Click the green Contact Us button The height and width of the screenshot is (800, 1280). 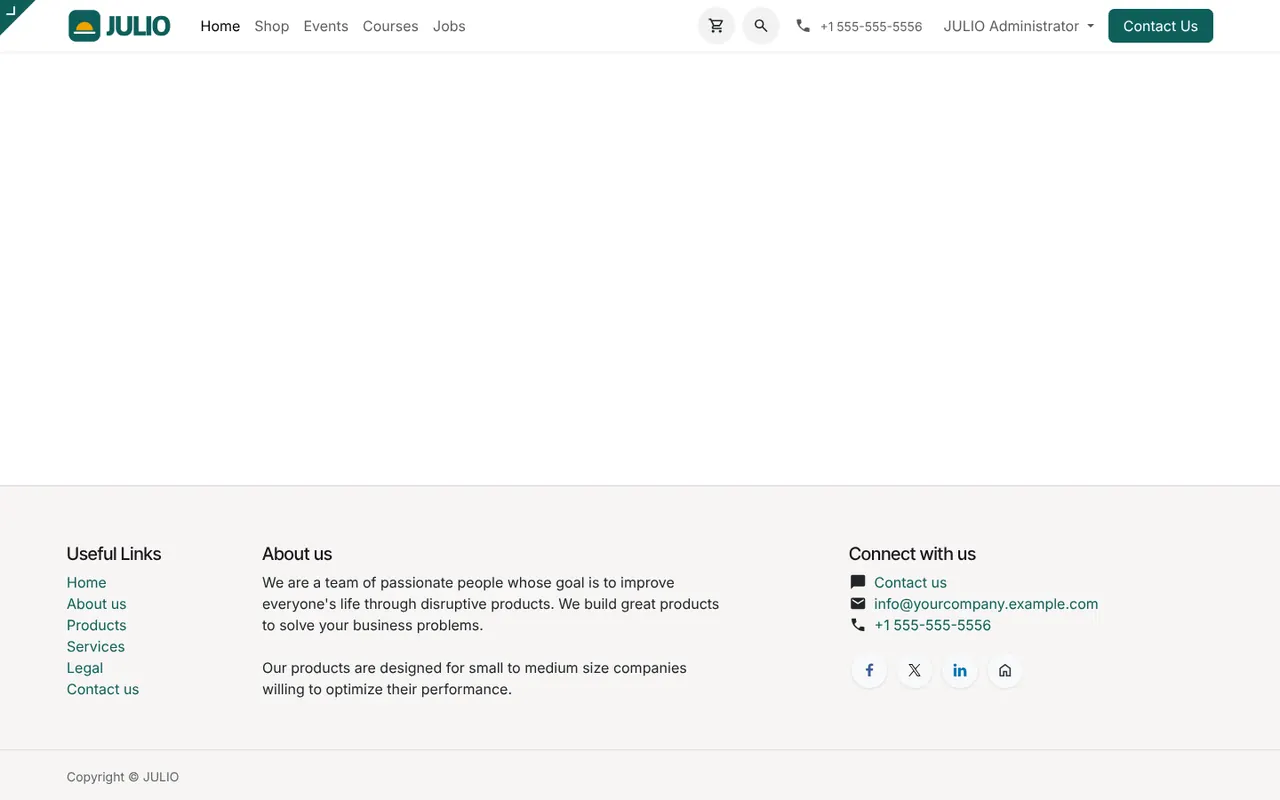(1160, 26)
